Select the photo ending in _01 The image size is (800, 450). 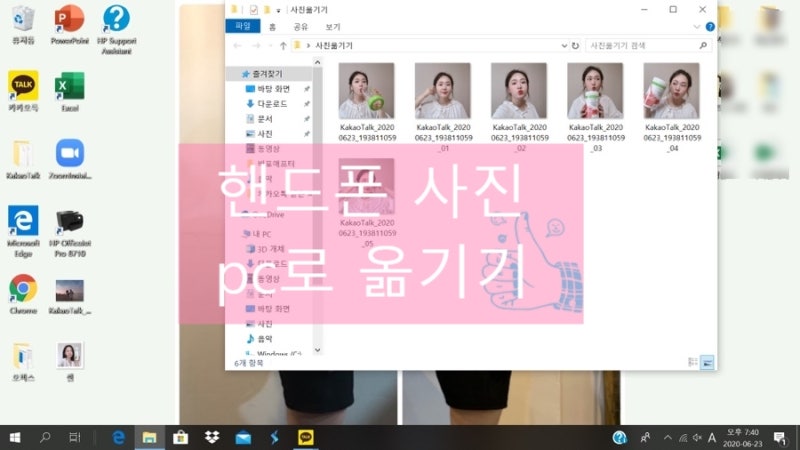point(442,91)
